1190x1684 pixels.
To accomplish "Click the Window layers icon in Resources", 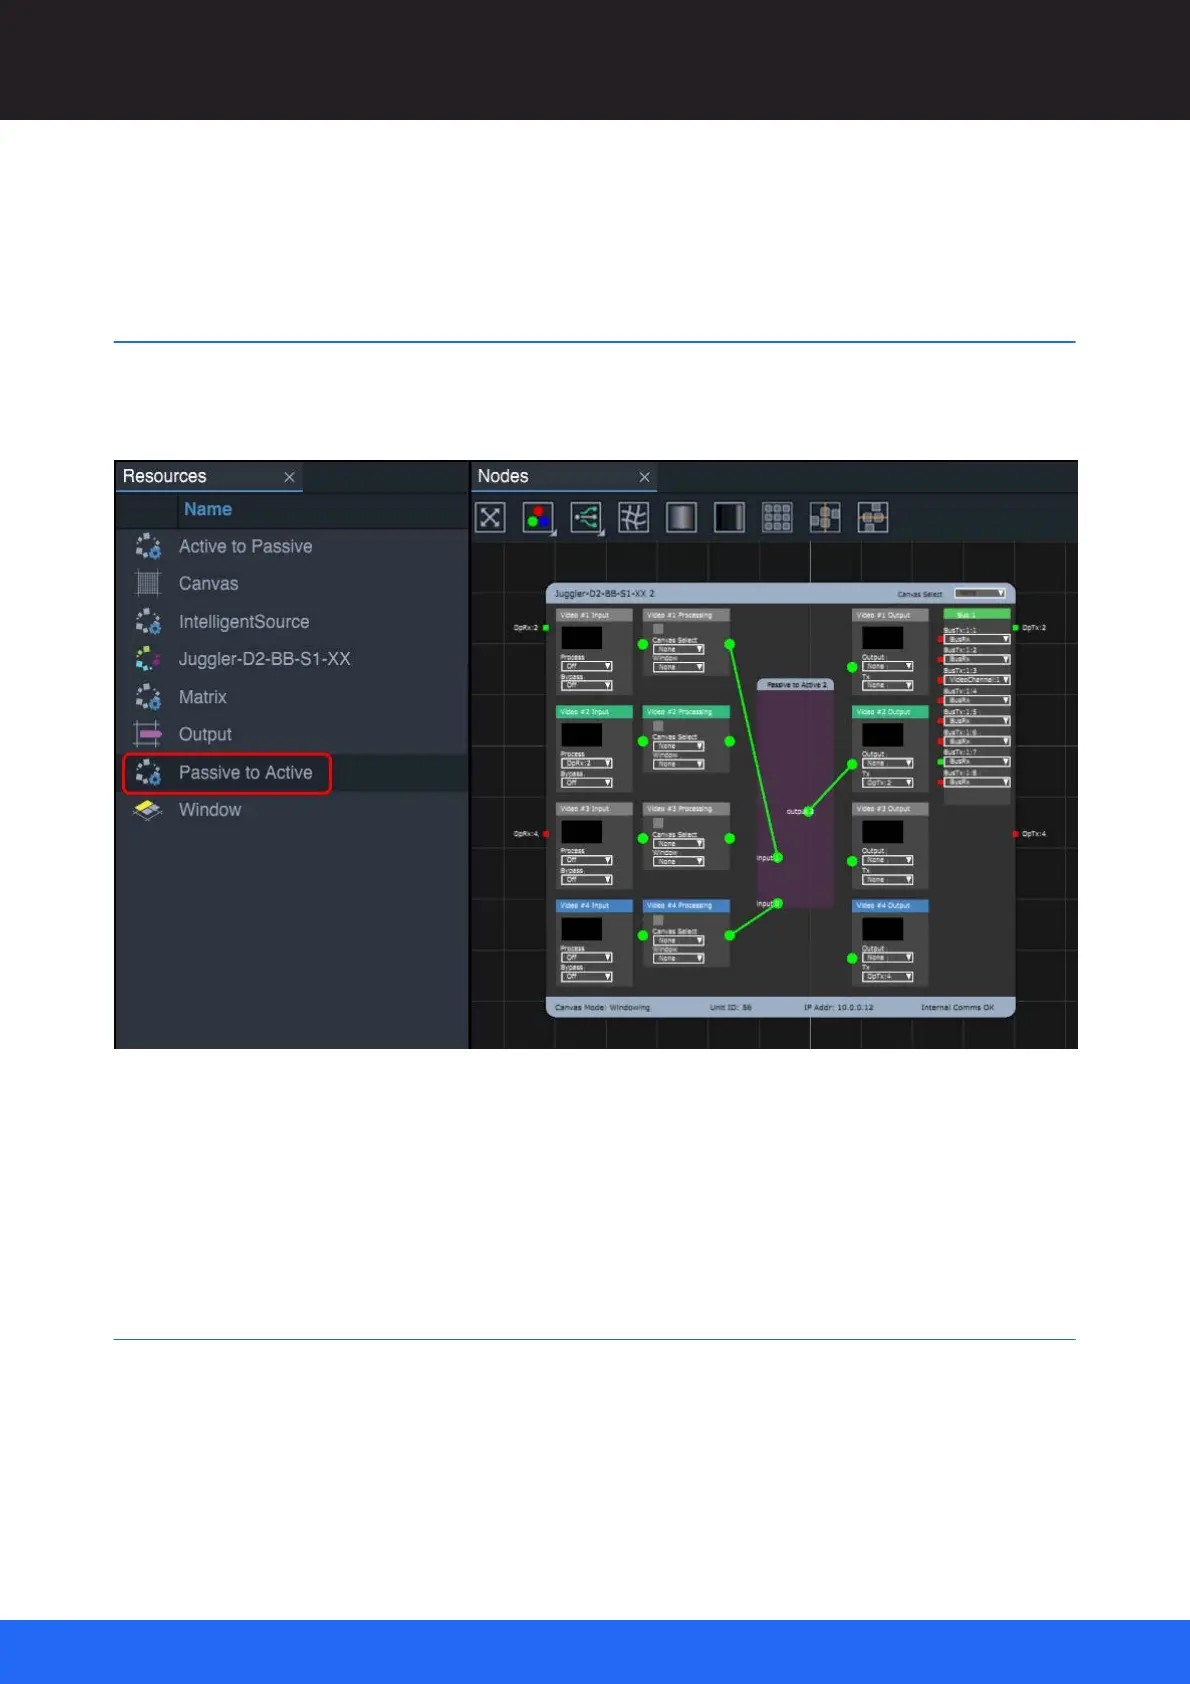I will click(148, 810).
